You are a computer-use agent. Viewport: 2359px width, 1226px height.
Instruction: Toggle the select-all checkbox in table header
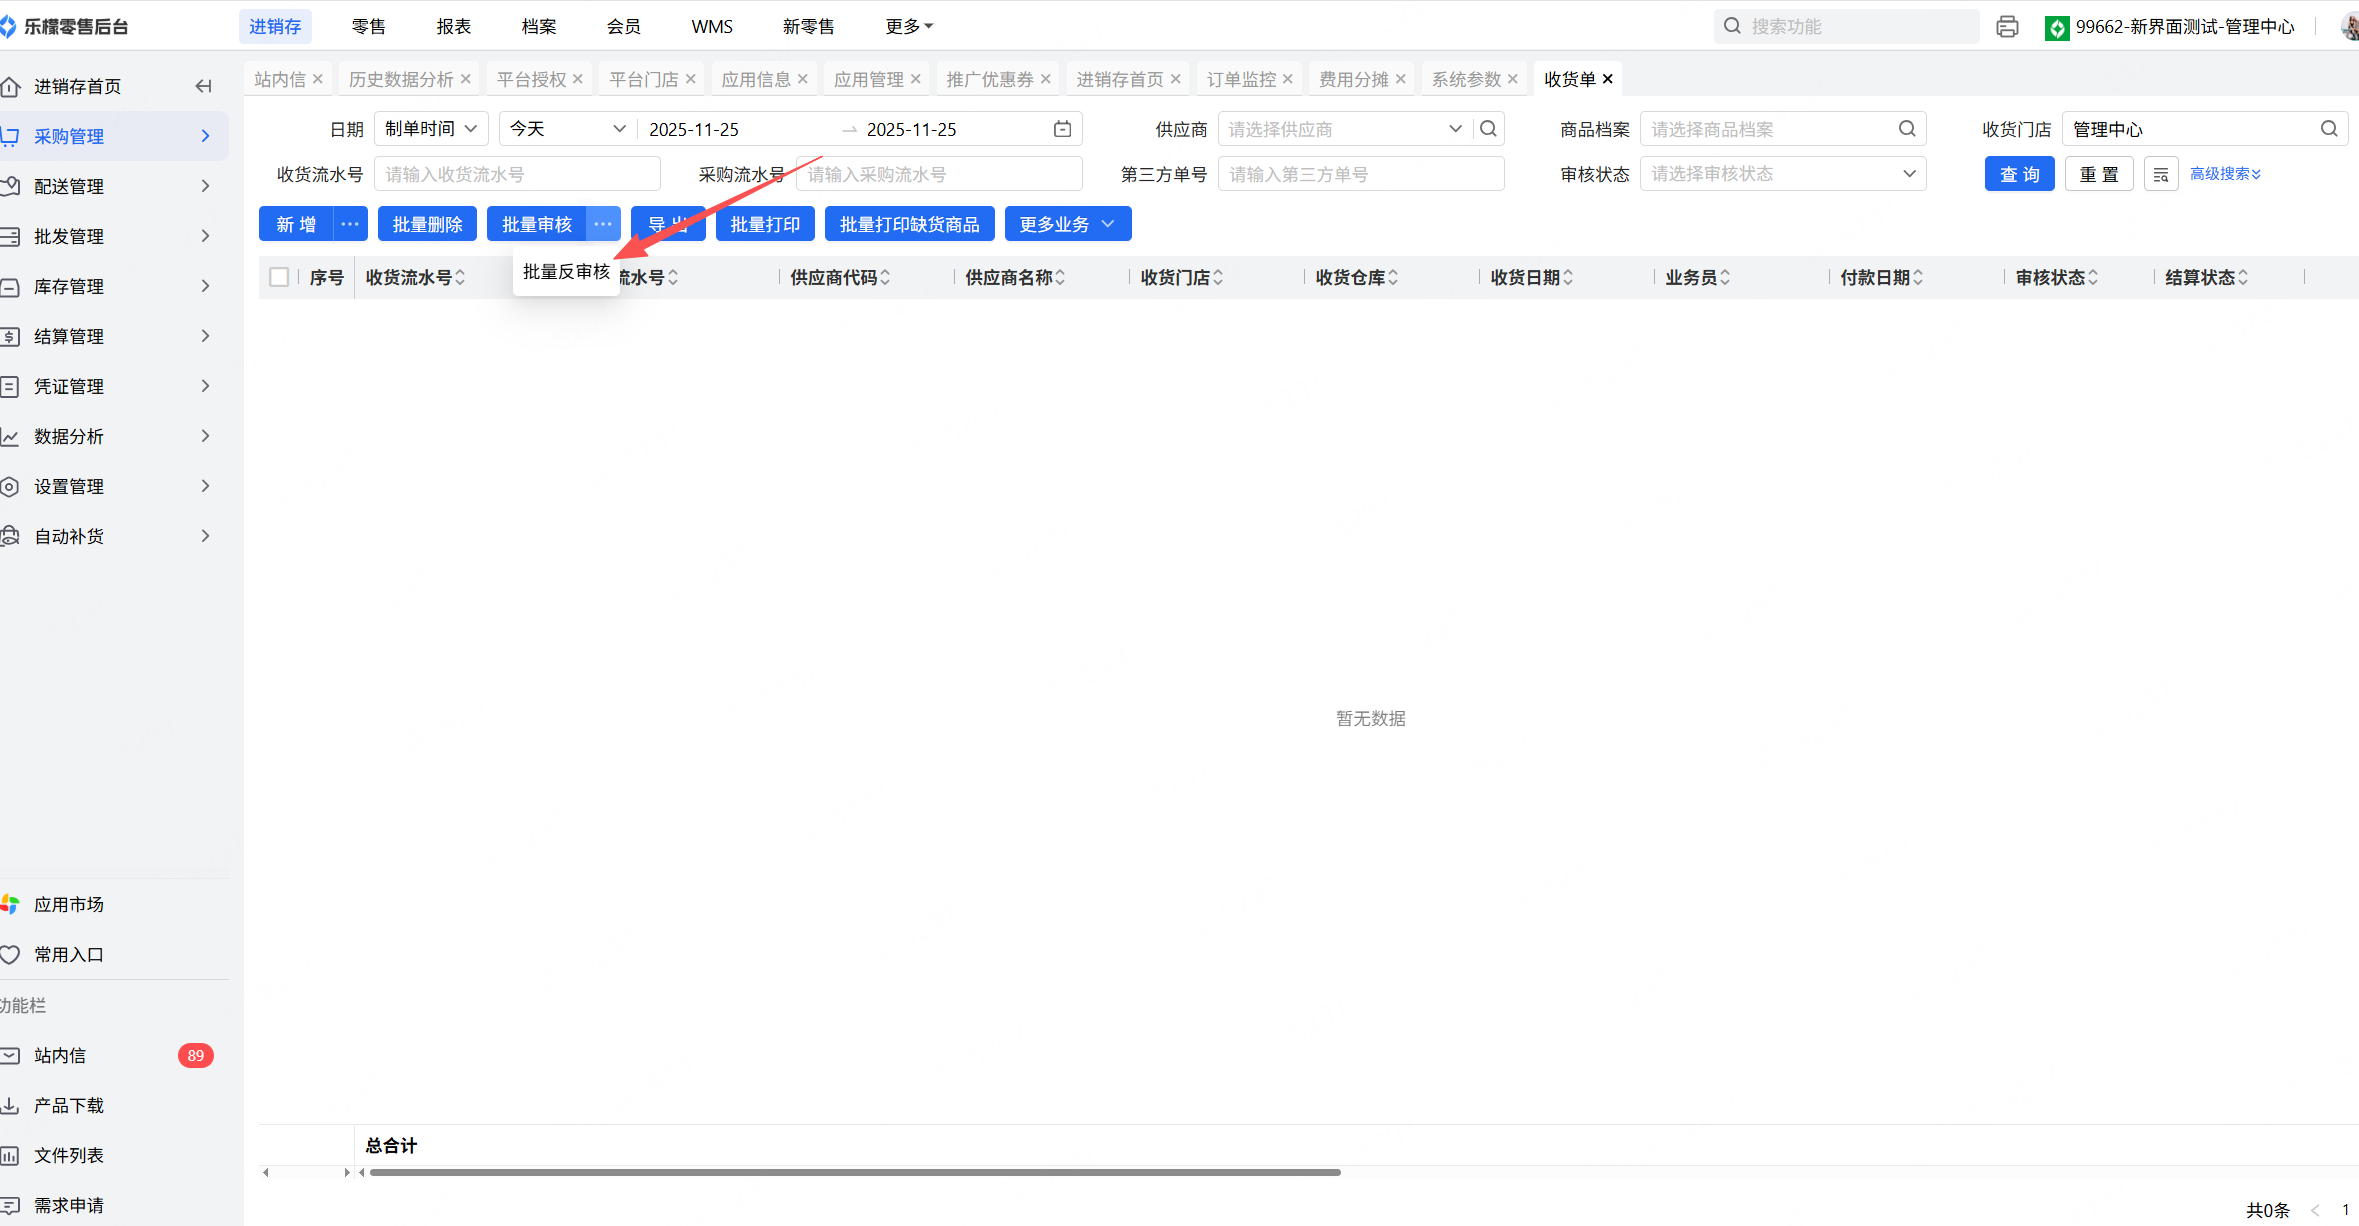(279, 277)
